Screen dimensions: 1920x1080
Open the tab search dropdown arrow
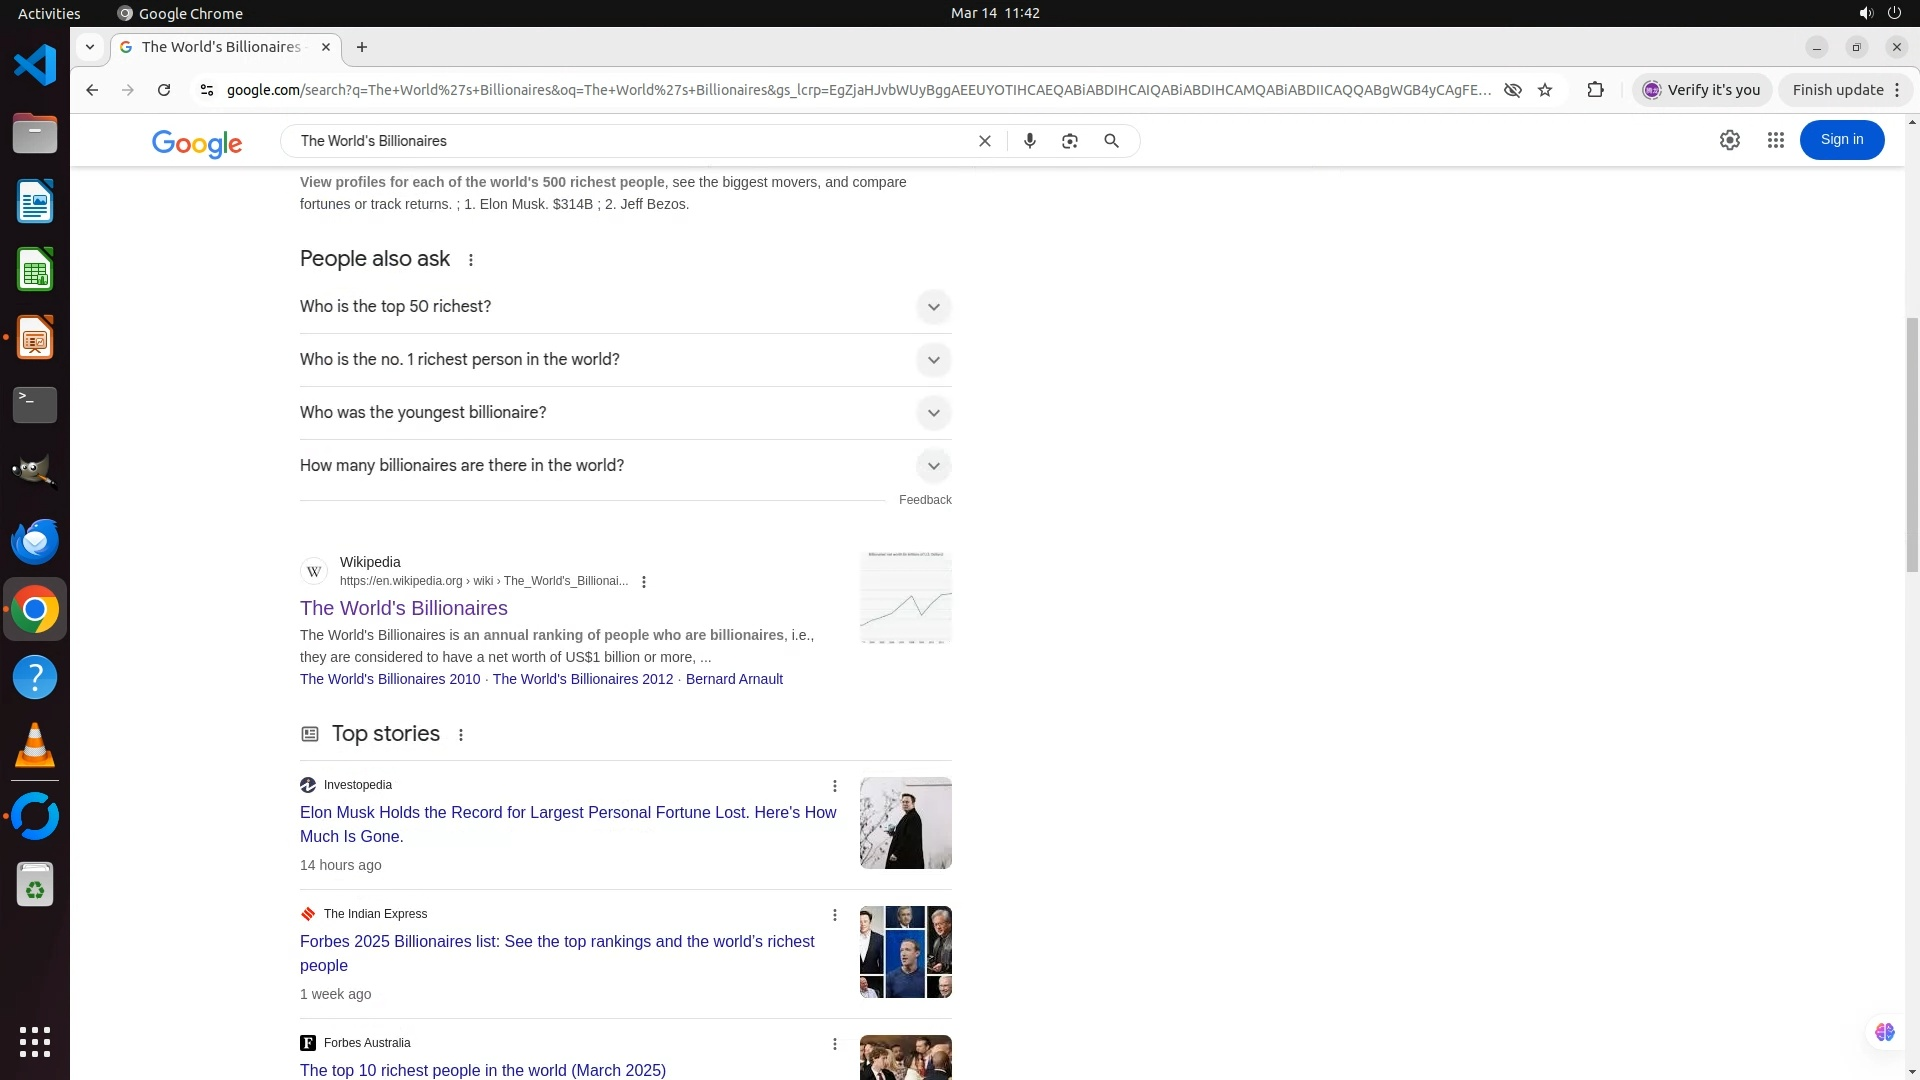coord(90,47)
